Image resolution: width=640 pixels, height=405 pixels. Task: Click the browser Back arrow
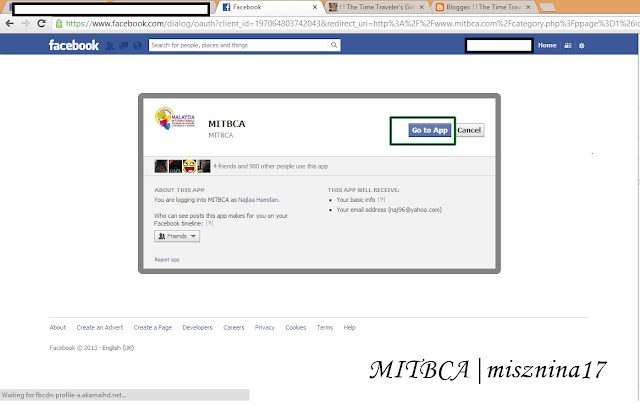9,24
